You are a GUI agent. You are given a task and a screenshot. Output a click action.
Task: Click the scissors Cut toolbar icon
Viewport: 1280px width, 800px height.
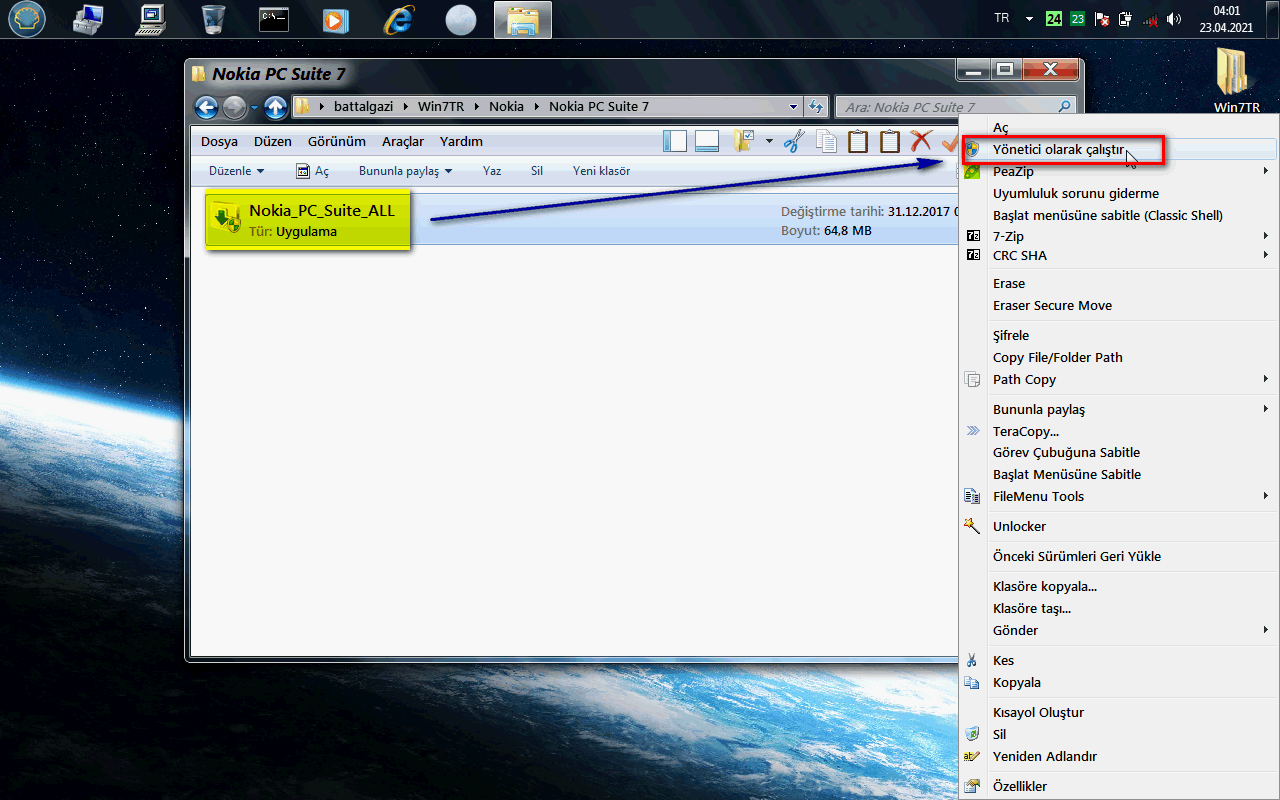pyautogui.click(x=795, y=141)
